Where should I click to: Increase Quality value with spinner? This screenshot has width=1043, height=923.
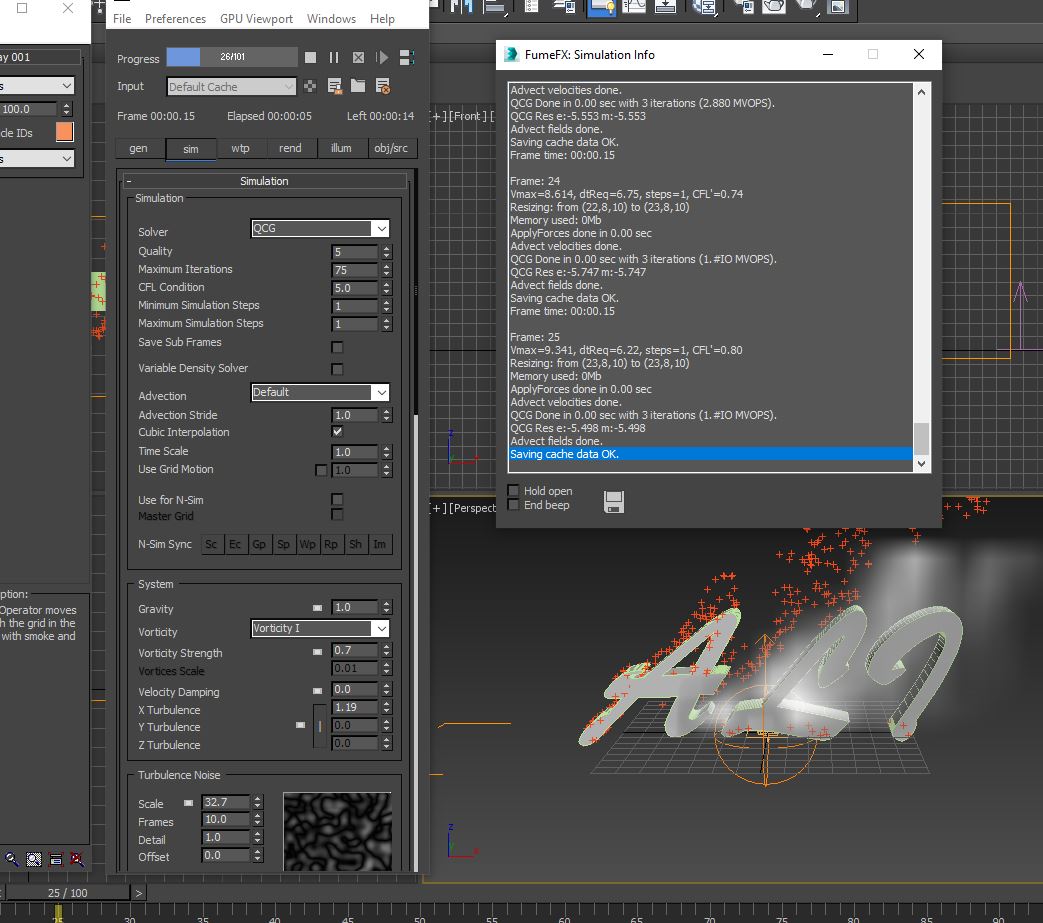coord(386,248)
